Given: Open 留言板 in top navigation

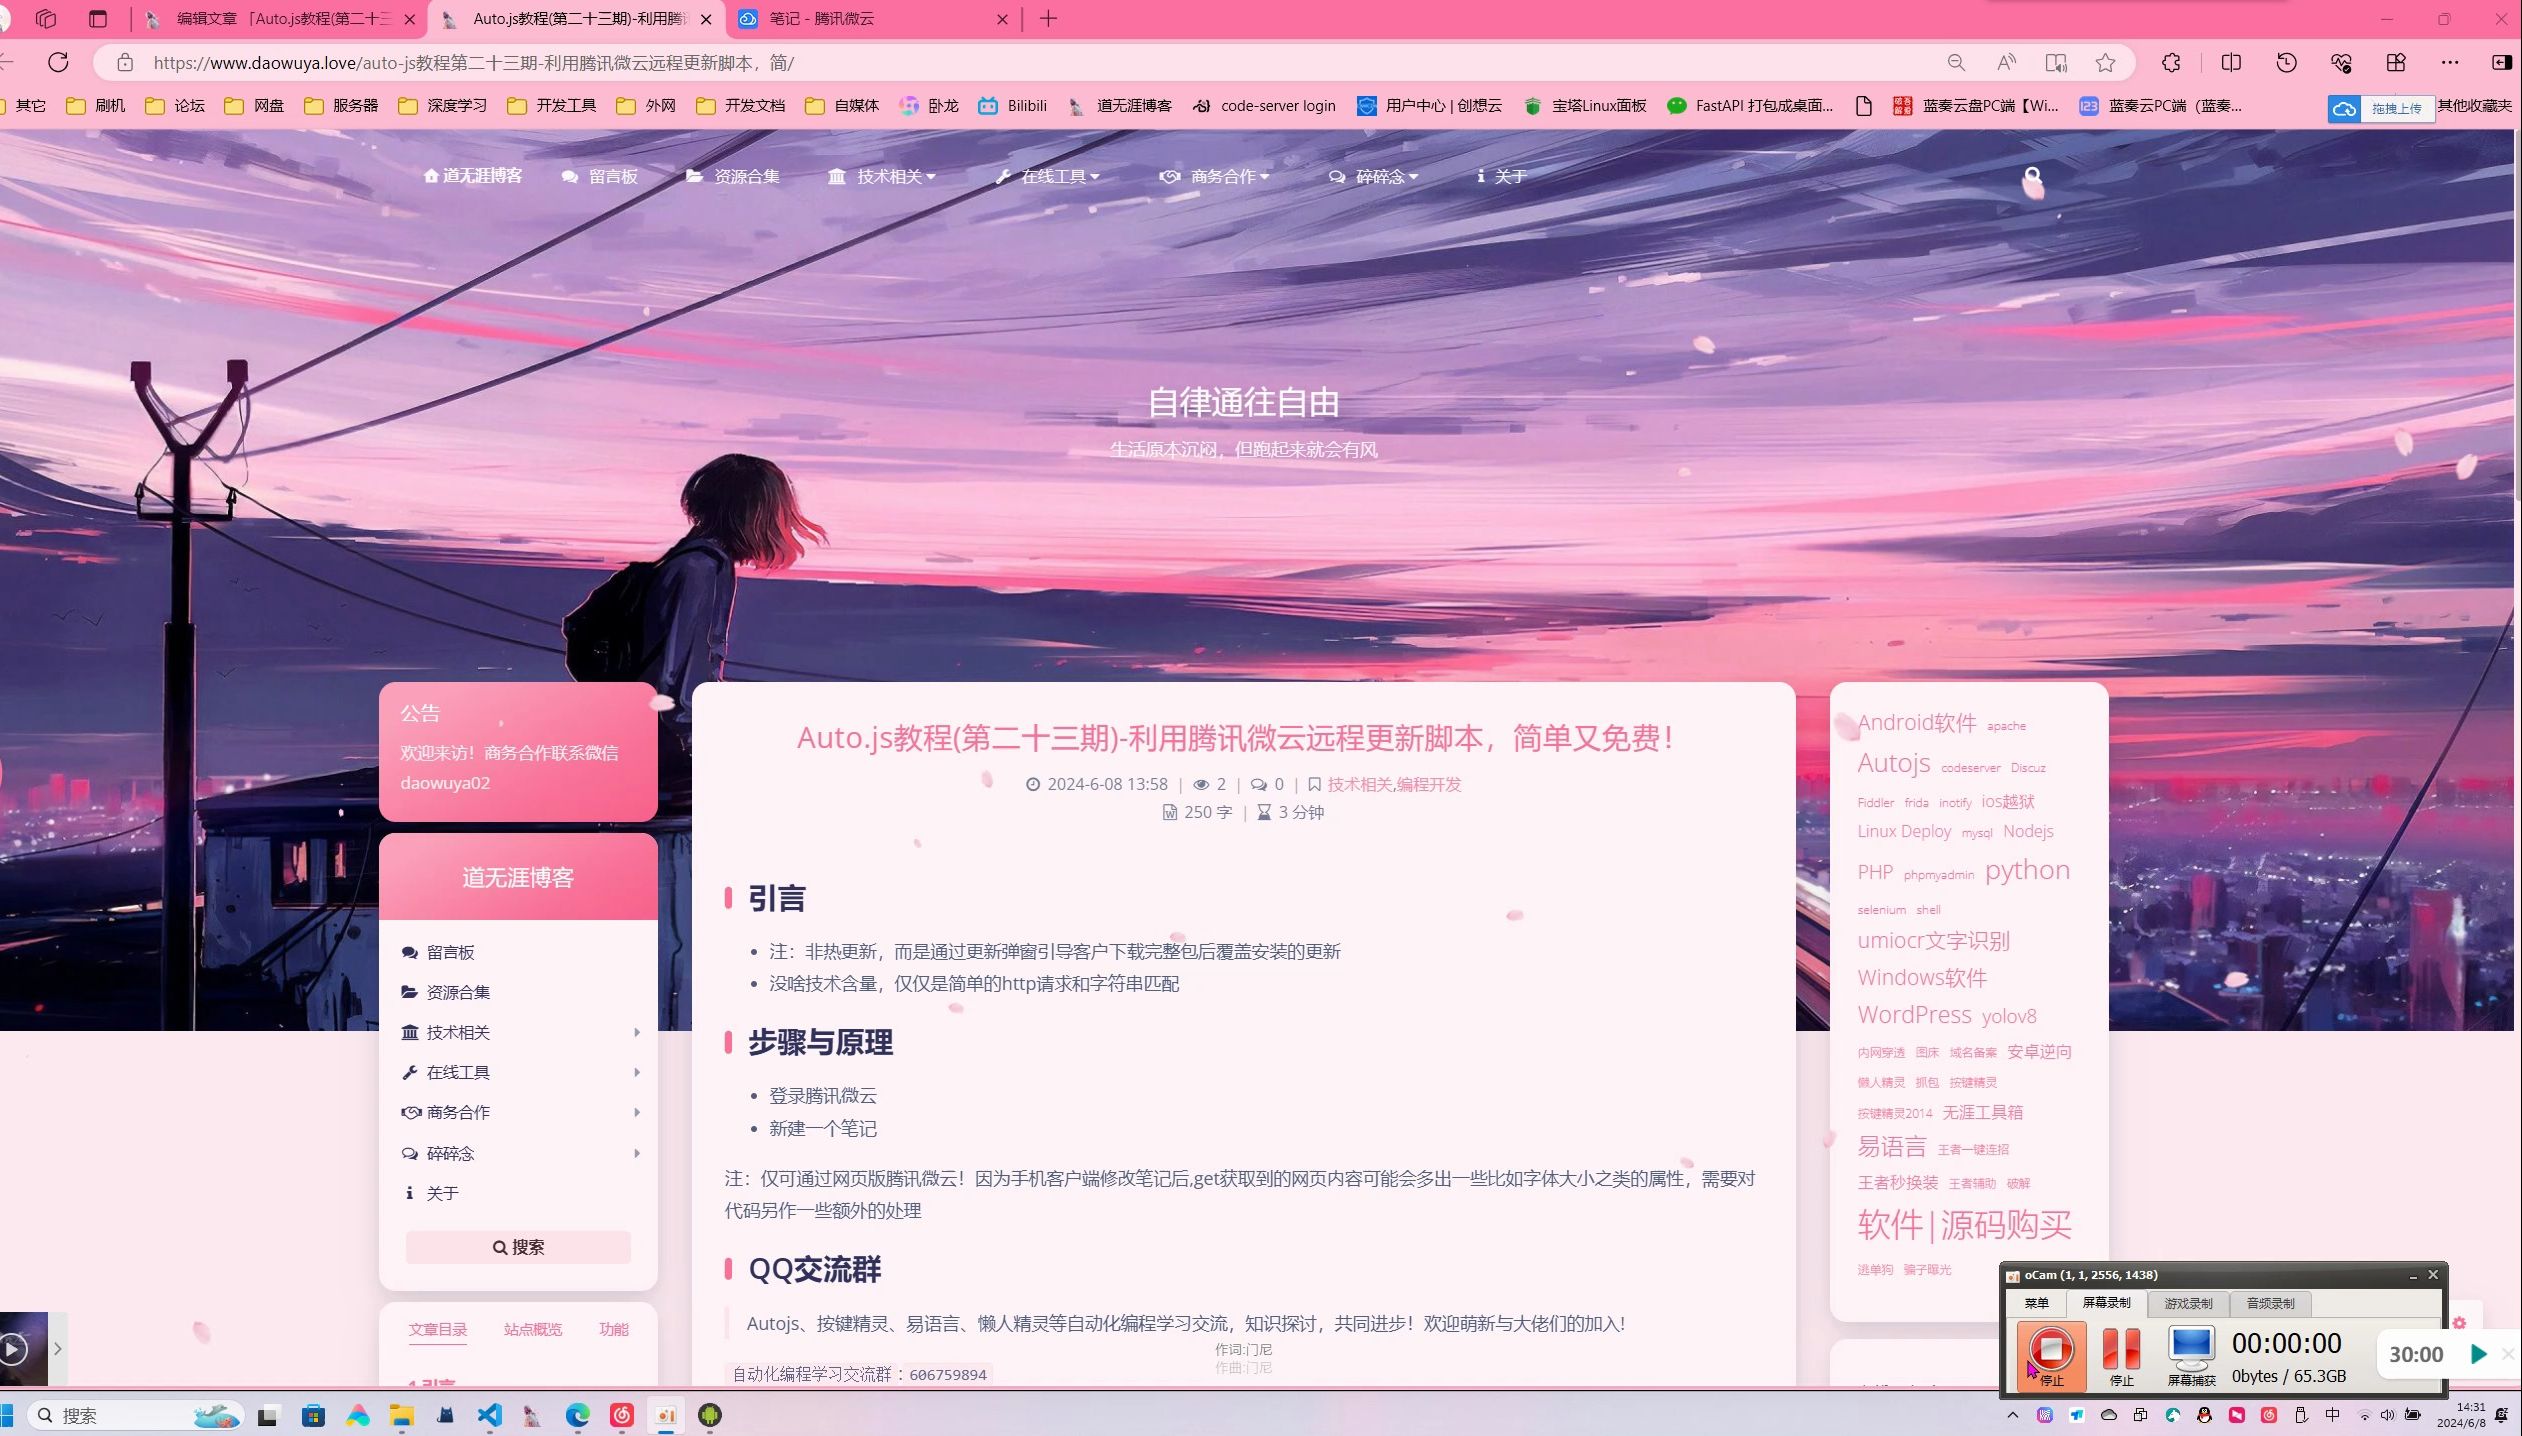Looking at the screenshot, I should [600, 176].
